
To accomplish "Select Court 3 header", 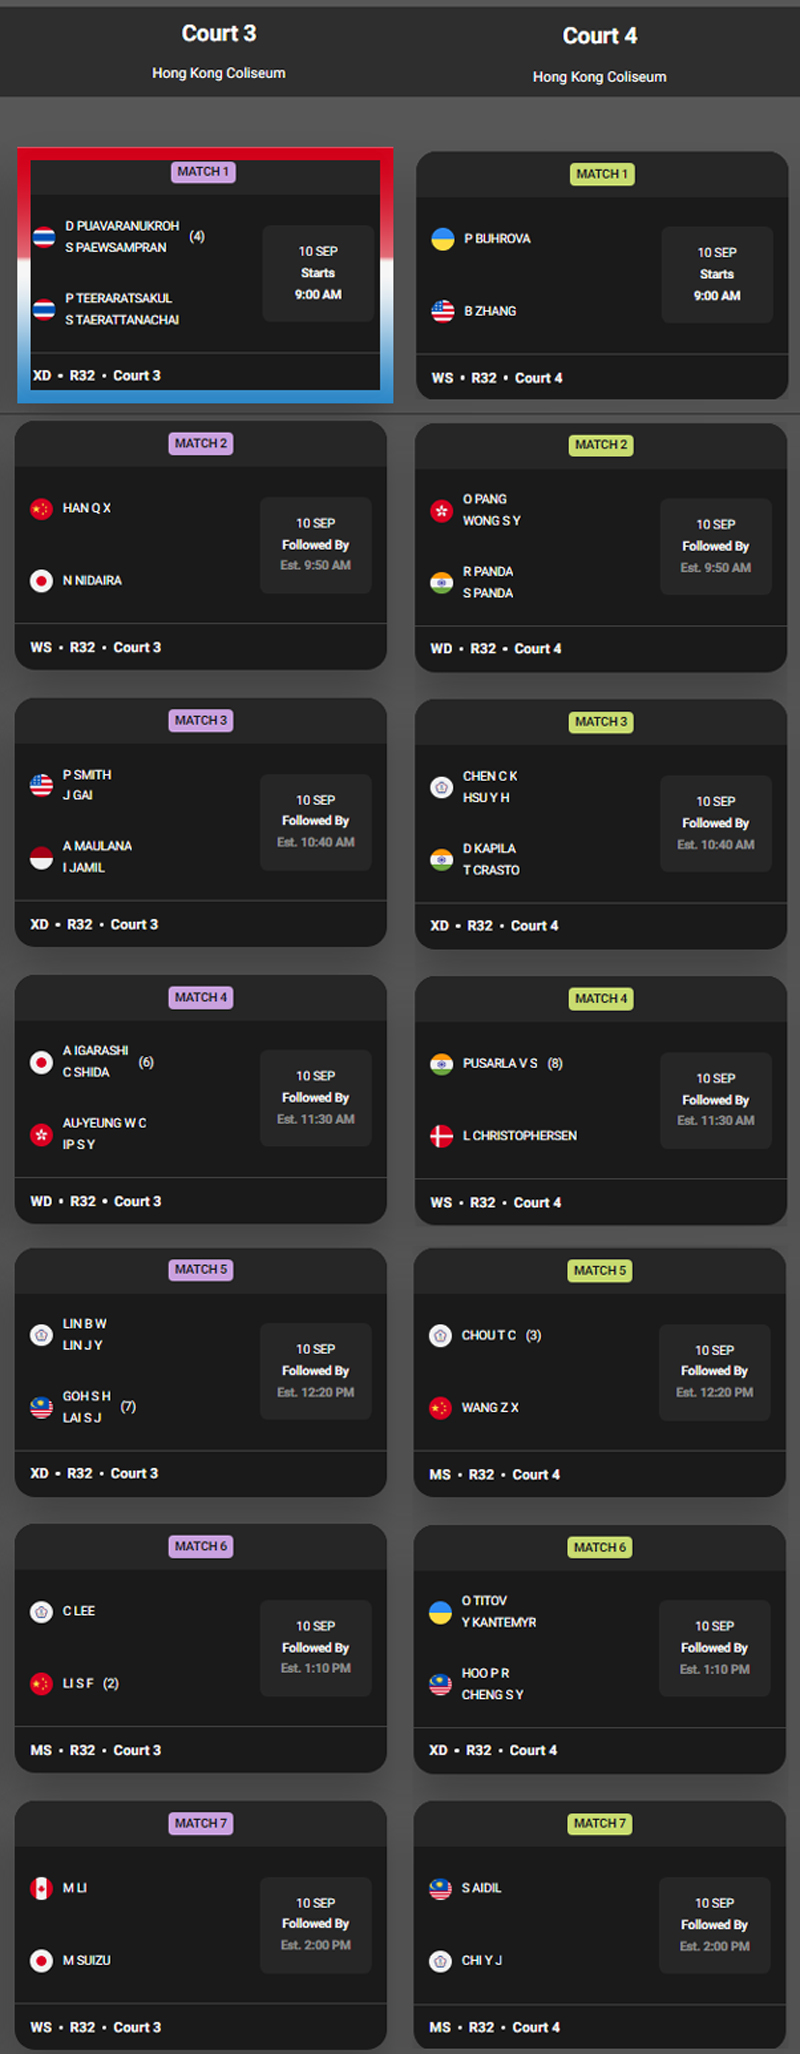I will point(219,34).
